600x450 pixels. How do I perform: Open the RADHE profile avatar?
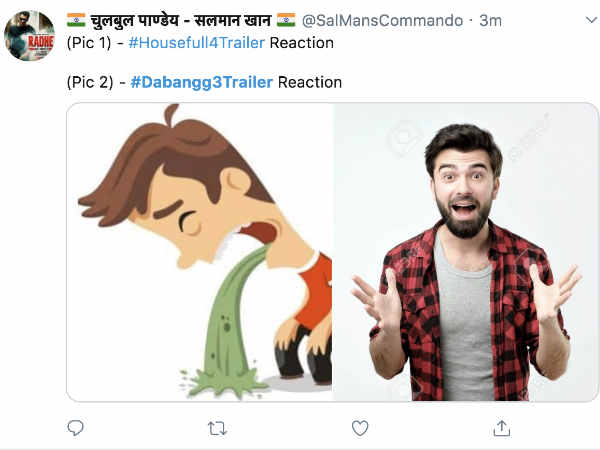coord(29,36)
